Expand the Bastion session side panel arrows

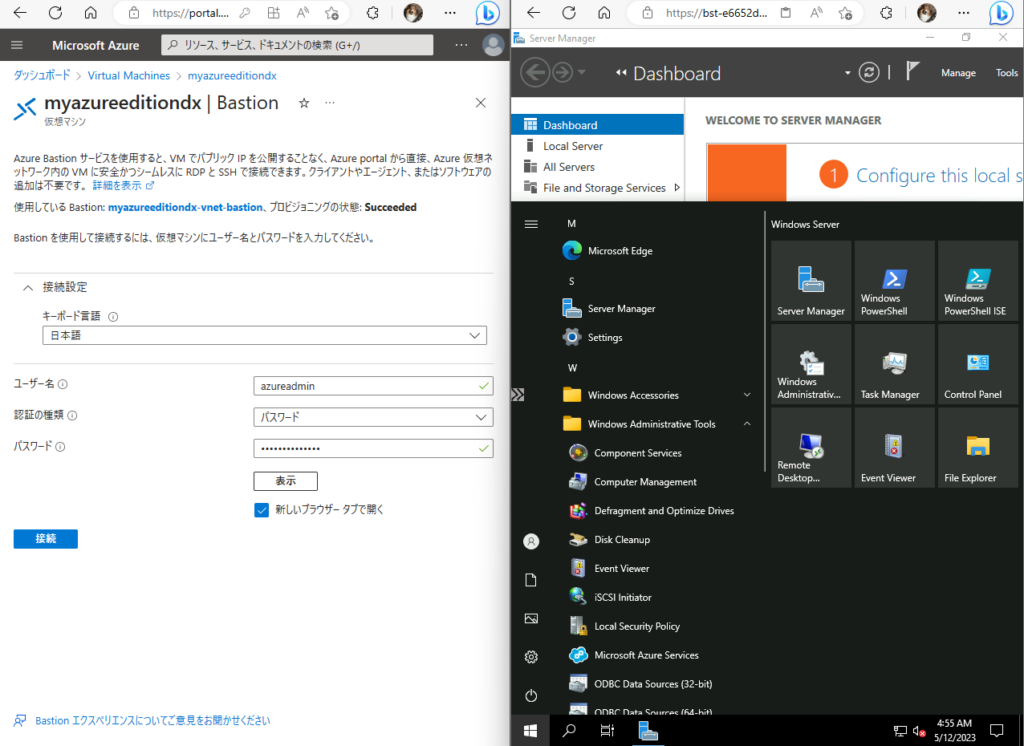pyautogui.click(x=518, y=395)
